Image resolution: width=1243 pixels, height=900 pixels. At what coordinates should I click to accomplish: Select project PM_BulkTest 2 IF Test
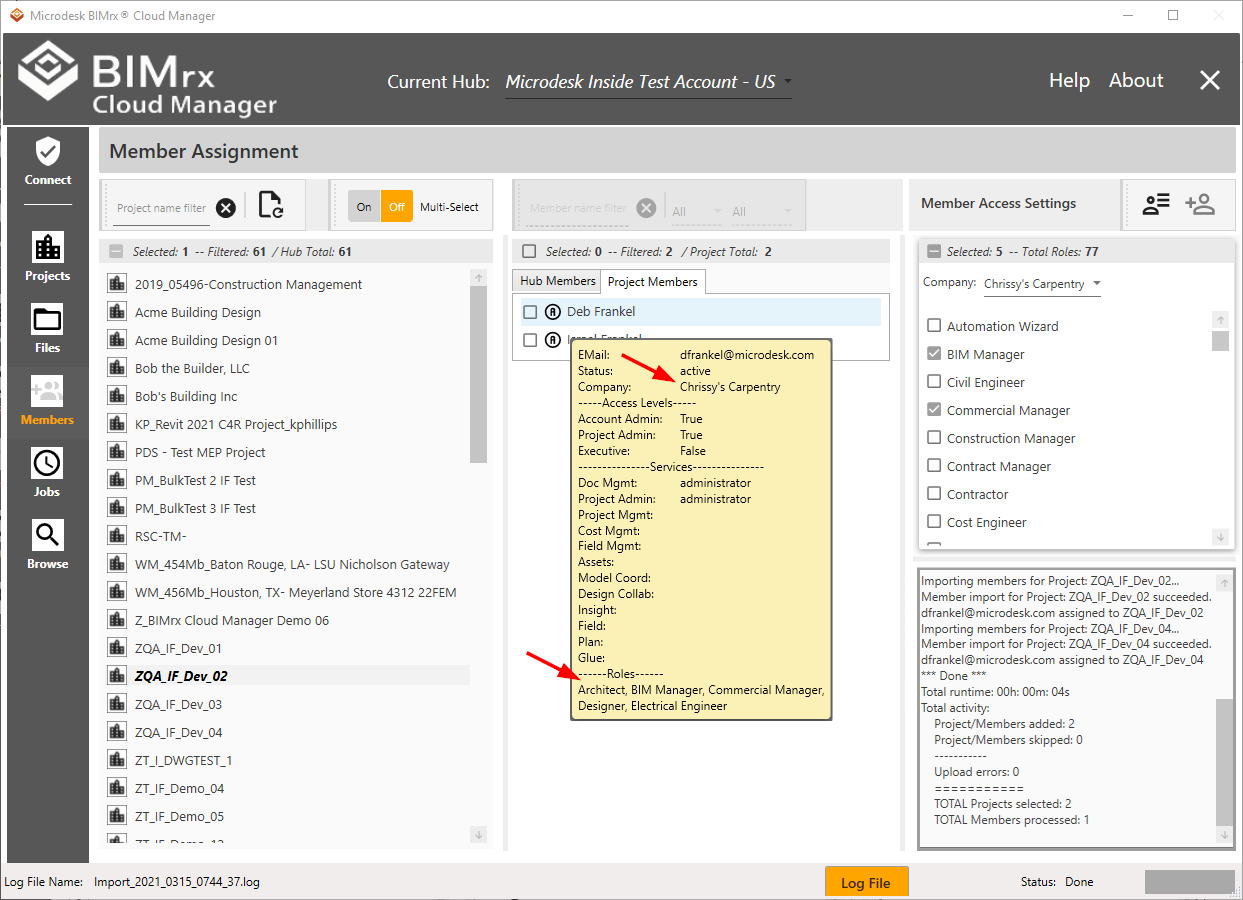coord(195,480)
